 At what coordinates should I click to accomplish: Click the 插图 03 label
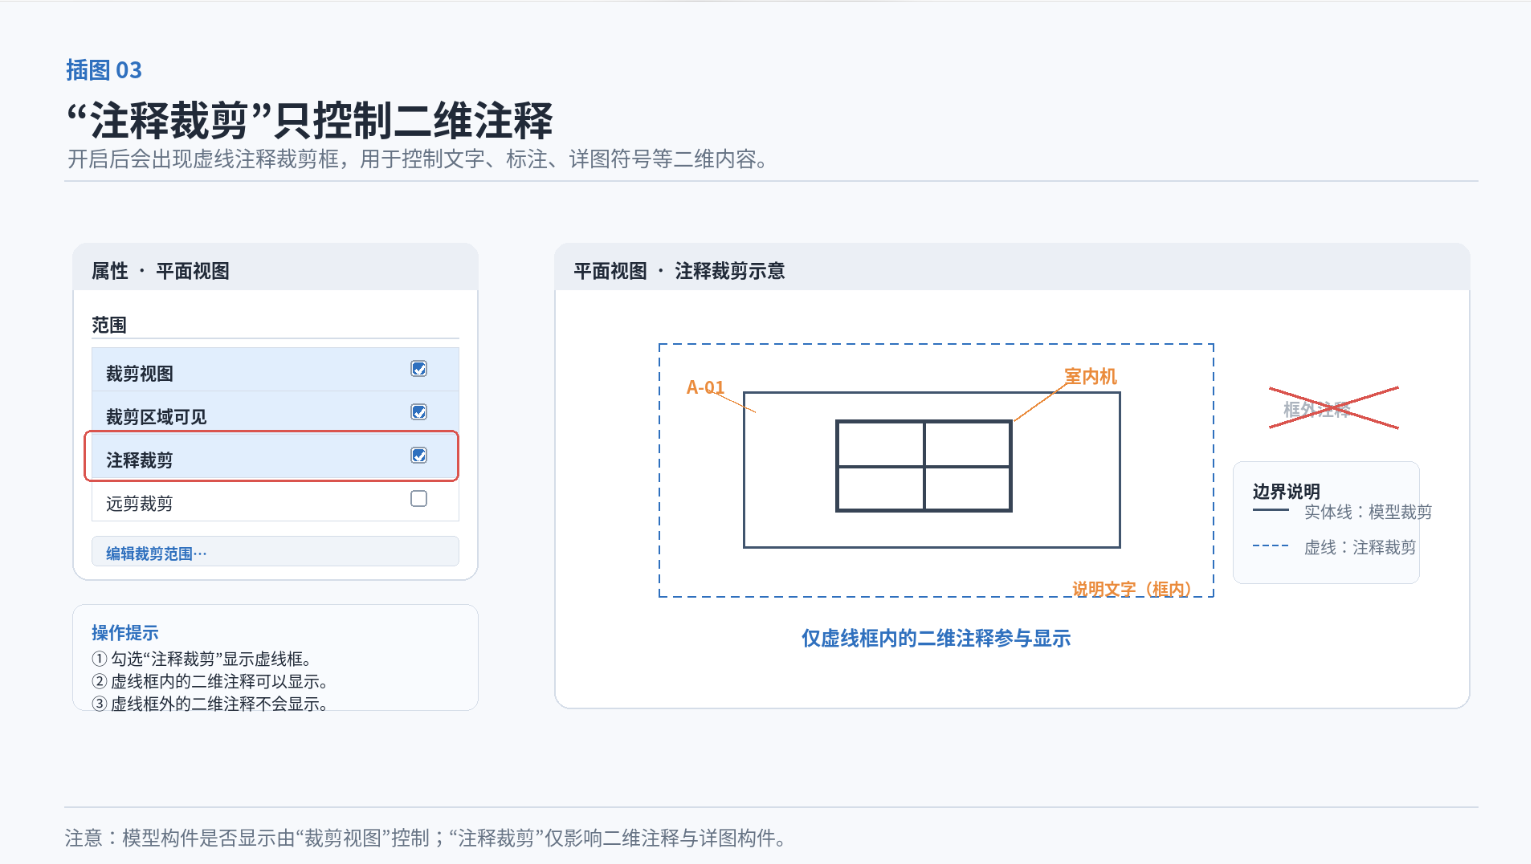click(x=104, y=70)
